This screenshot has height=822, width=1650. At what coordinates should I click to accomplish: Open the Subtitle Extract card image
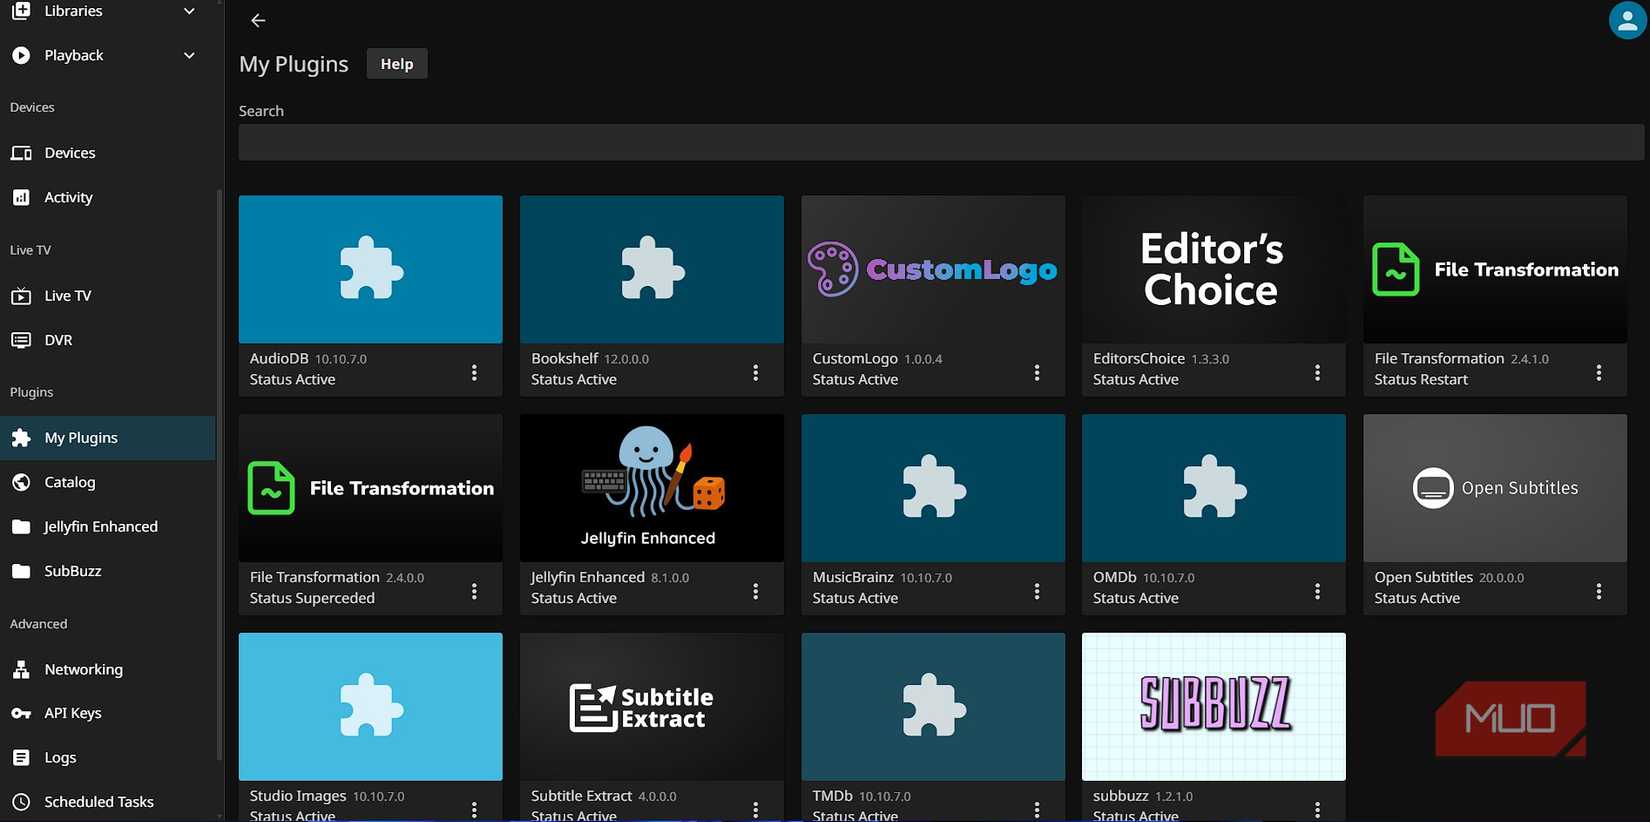pyautogui.click(x=652, y=707)
